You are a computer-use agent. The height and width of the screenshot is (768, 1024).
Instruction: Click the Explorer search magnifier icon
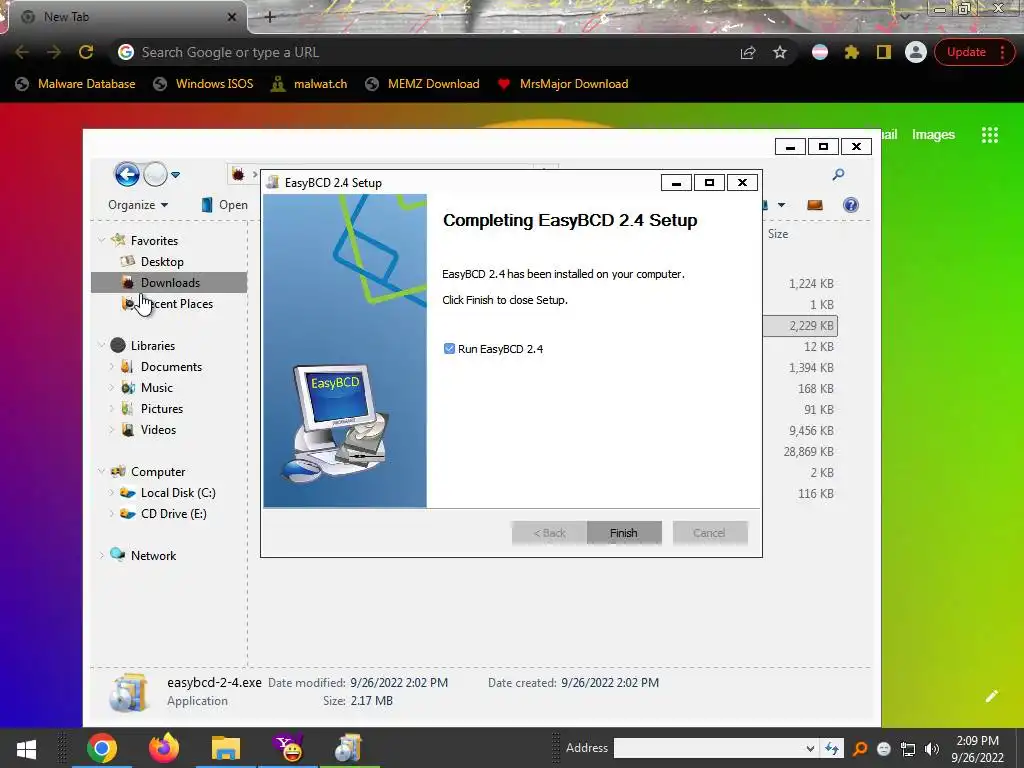[838, 174]
